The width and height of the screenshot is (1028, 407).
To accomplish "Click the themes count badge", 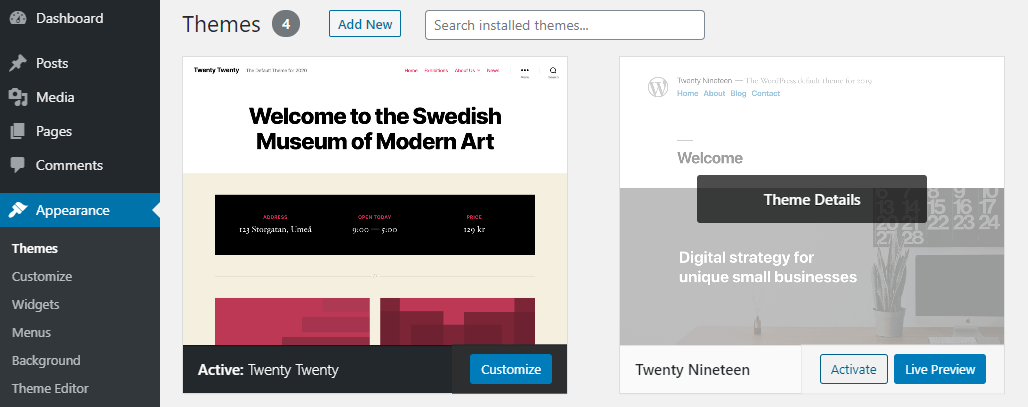I will coord(286,24).
